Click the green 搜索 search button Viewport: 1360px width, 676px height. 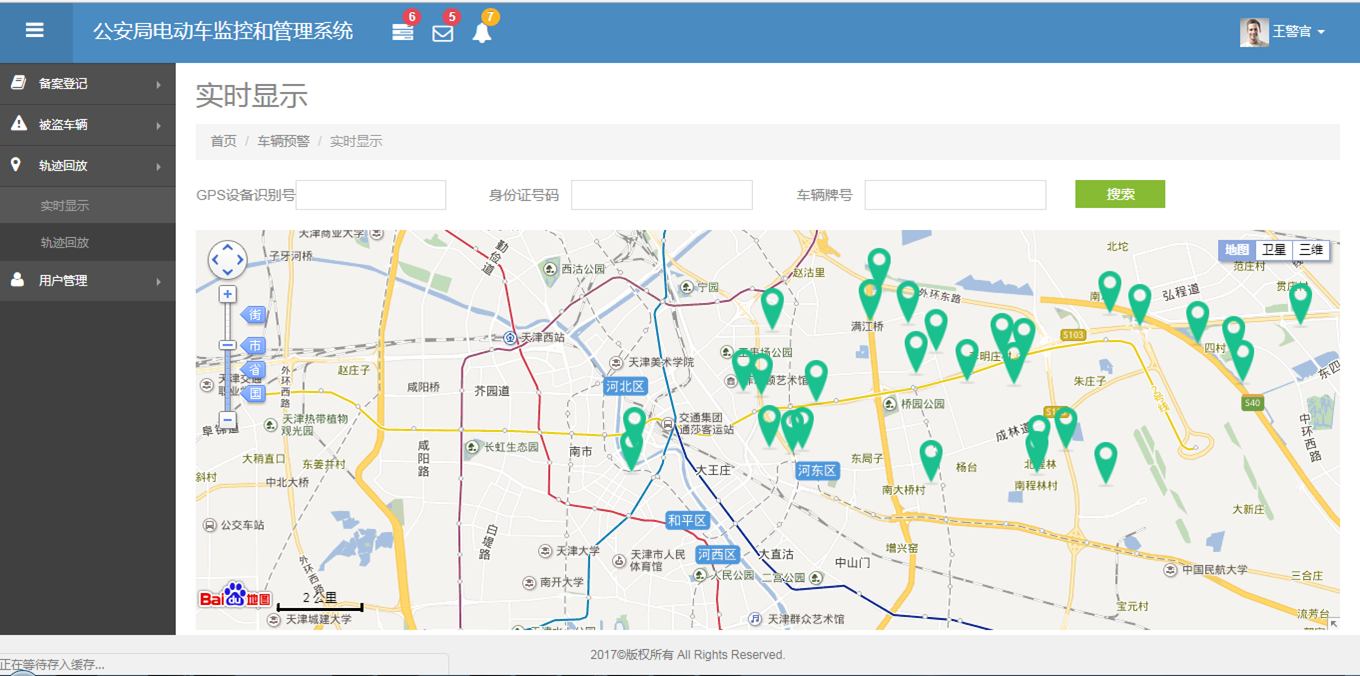[1119, 194]
